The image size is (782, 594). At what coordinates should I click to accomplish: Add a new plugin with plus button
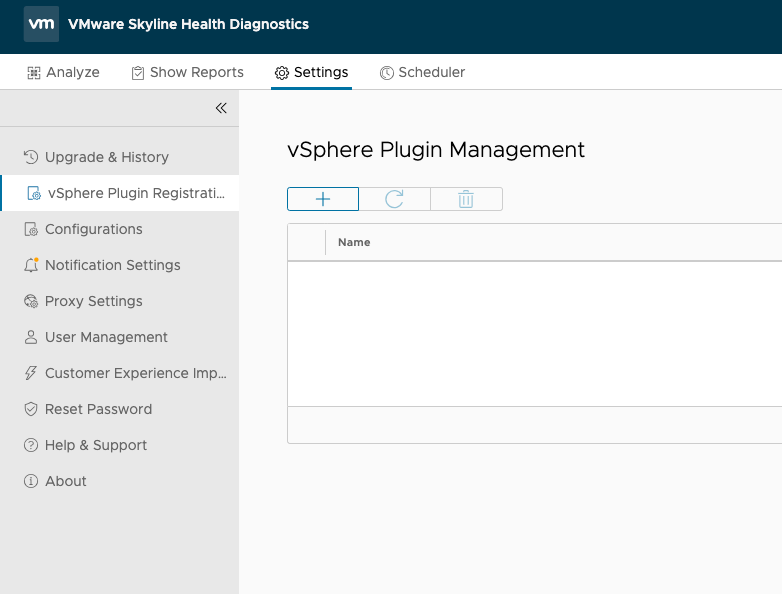coord(323,199)
